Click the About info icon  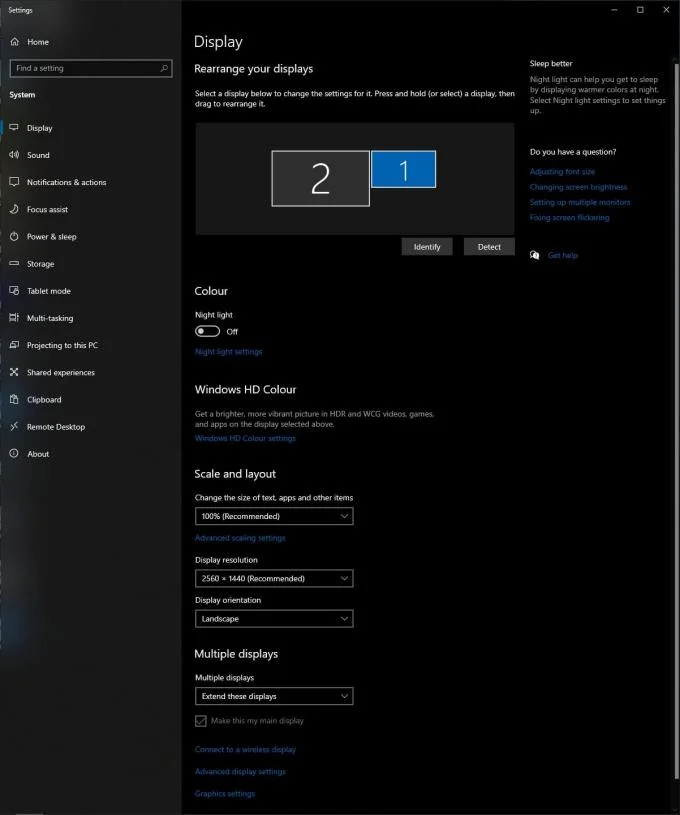tap(14, 453)
